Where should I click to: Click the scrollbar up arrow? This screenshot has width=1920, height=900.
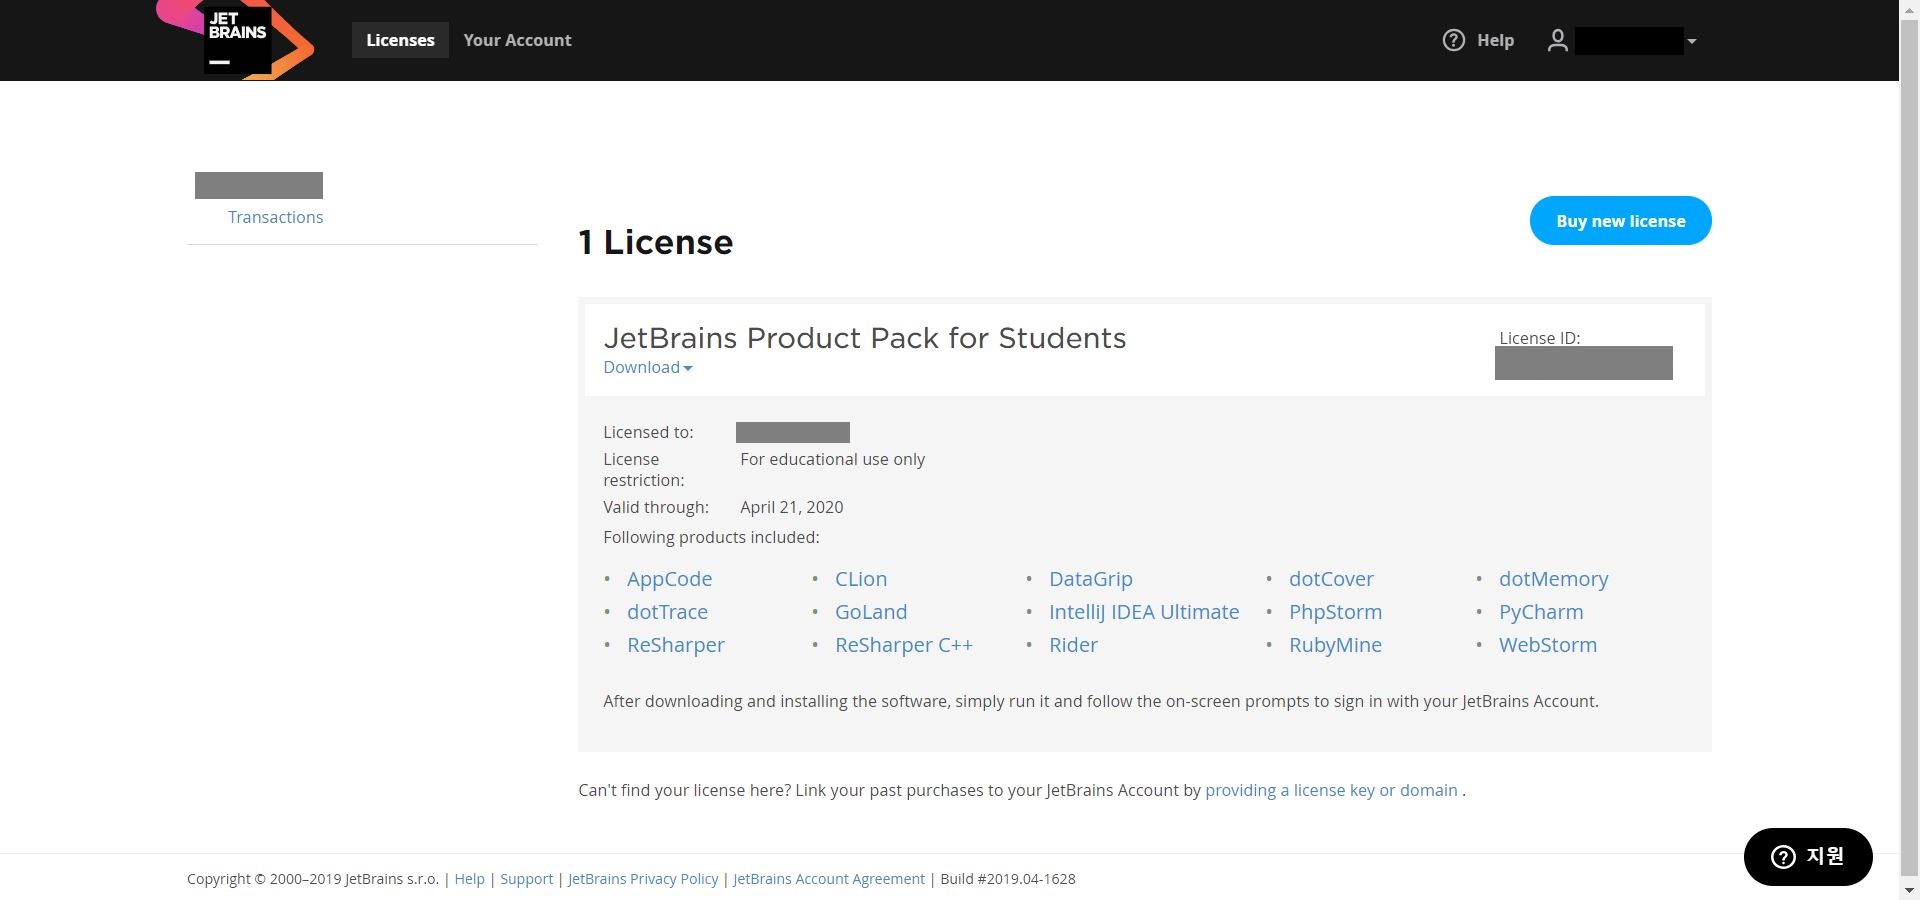(x=1909, y=9)
